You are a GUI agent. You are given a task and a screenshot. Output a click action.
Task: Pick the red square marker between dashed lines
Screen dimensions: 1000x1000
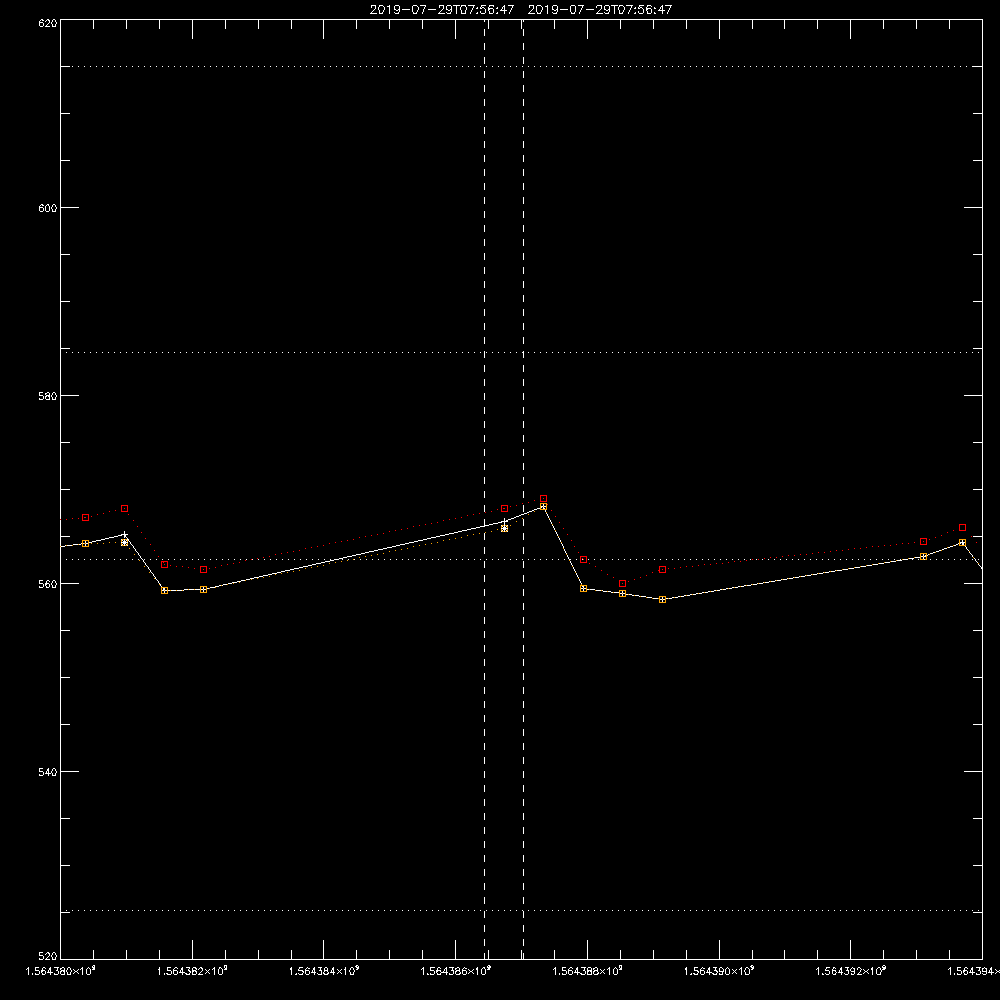tap(504, 509)
